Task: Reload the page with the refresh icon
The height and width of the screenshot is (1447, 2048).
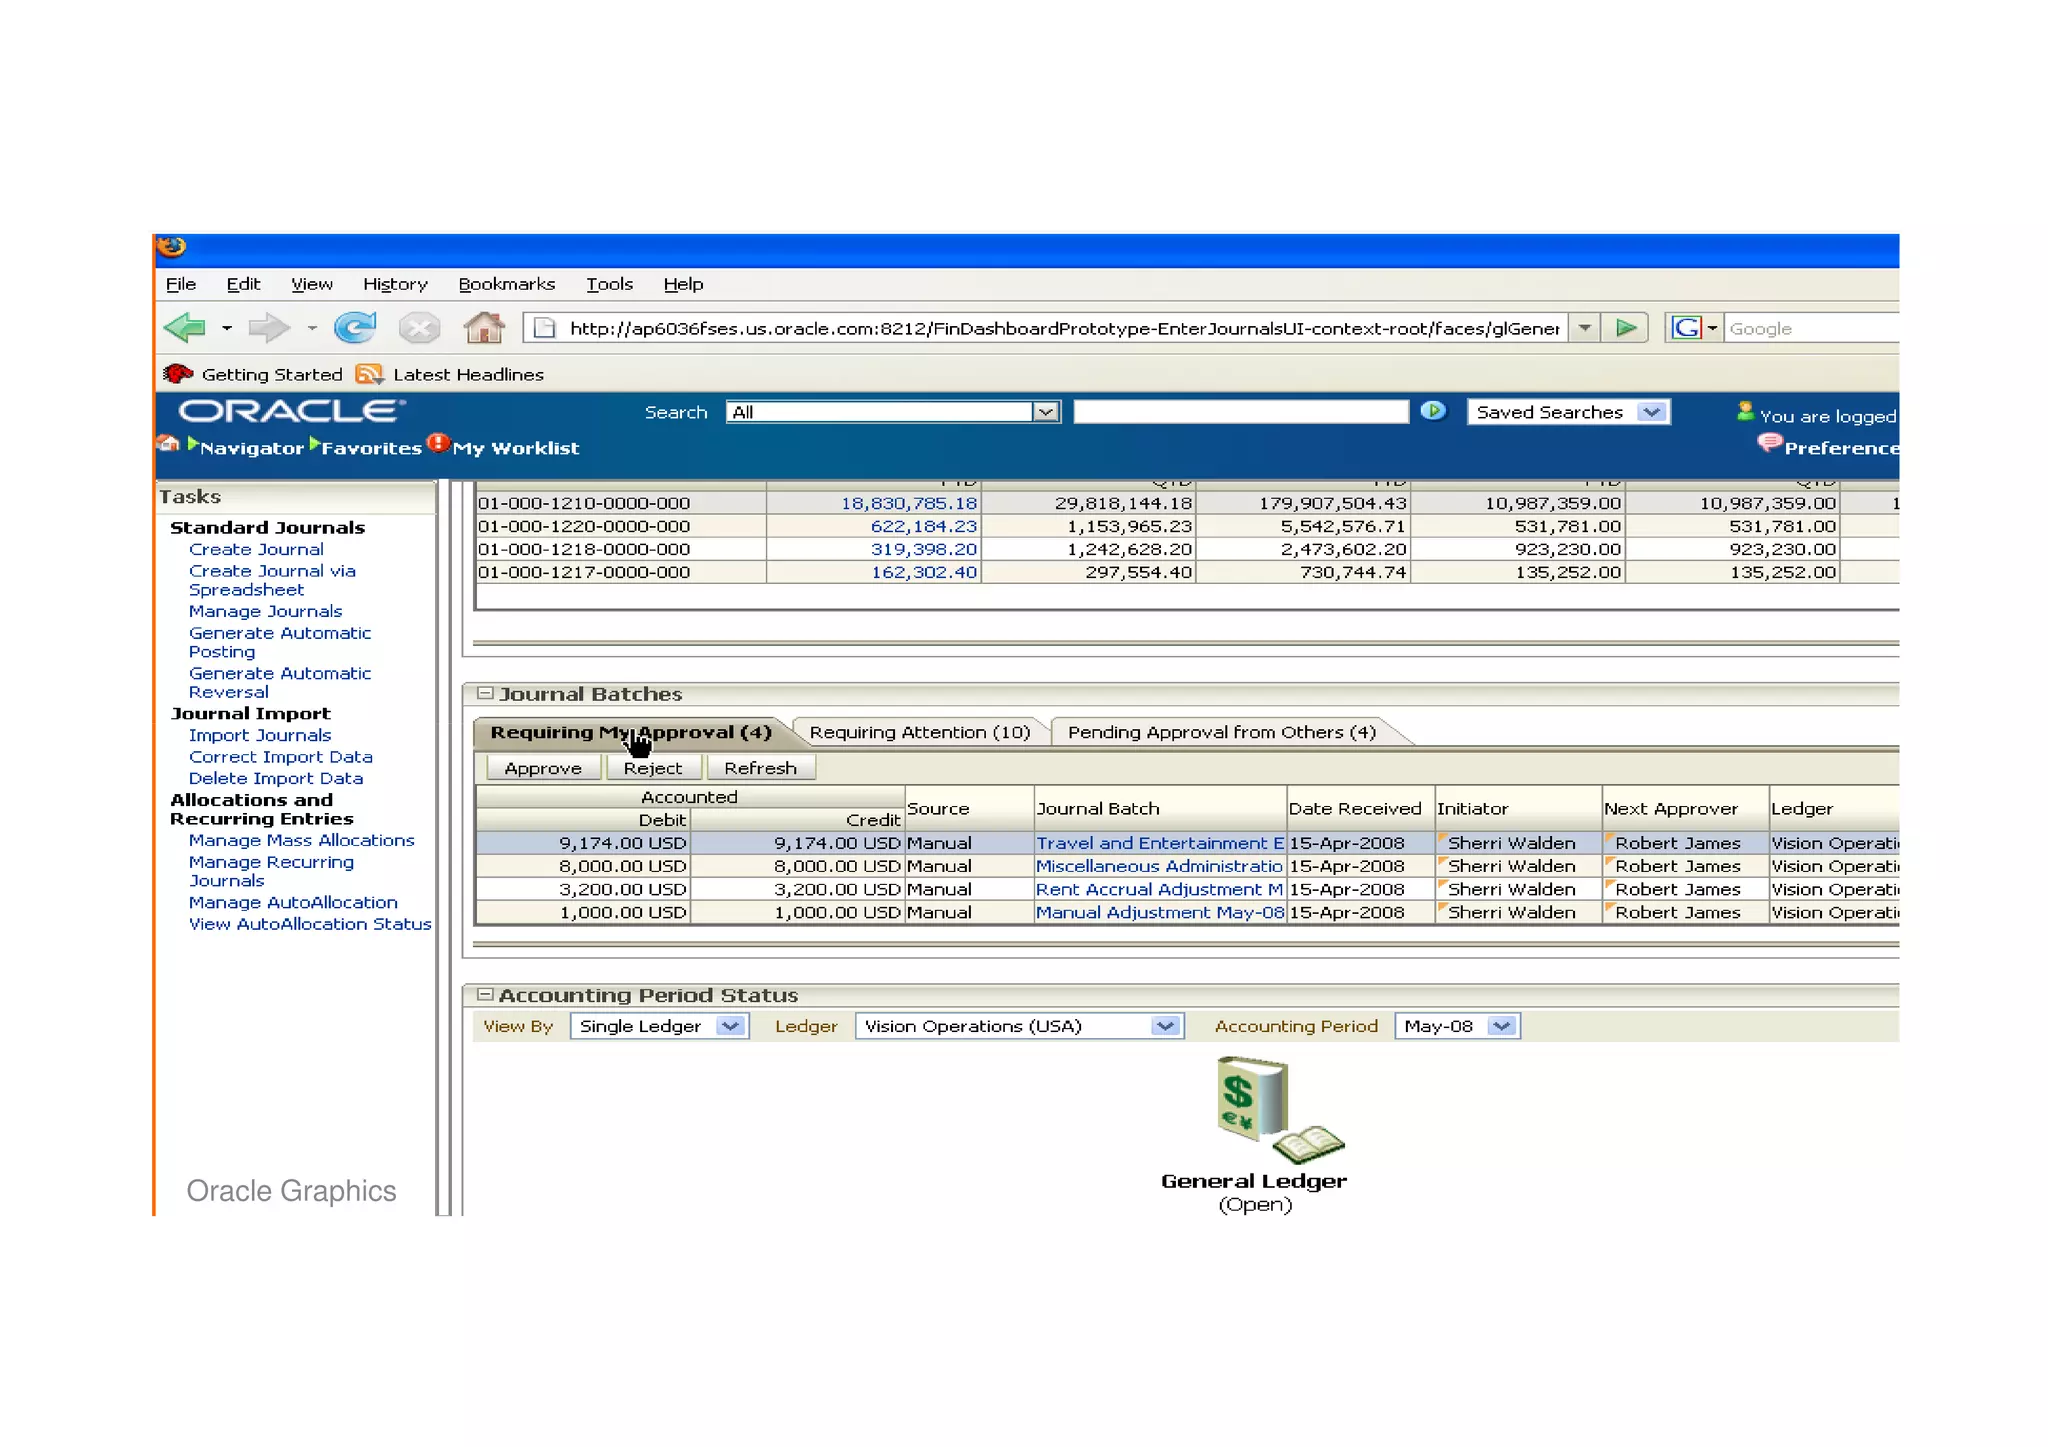Action: (355, 327)
